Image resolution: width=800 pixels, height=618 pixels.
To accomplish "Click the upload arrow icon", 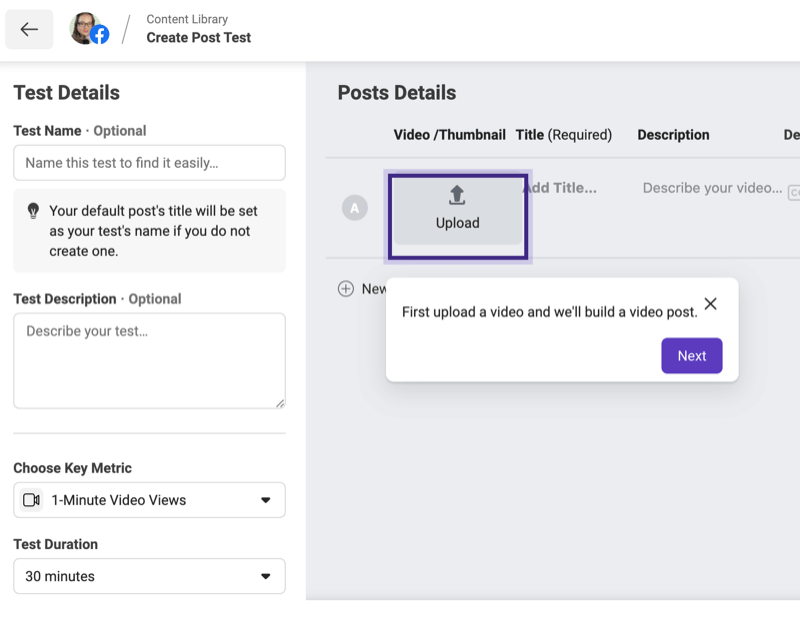I will pyautogui.click(x=457, y=195).
